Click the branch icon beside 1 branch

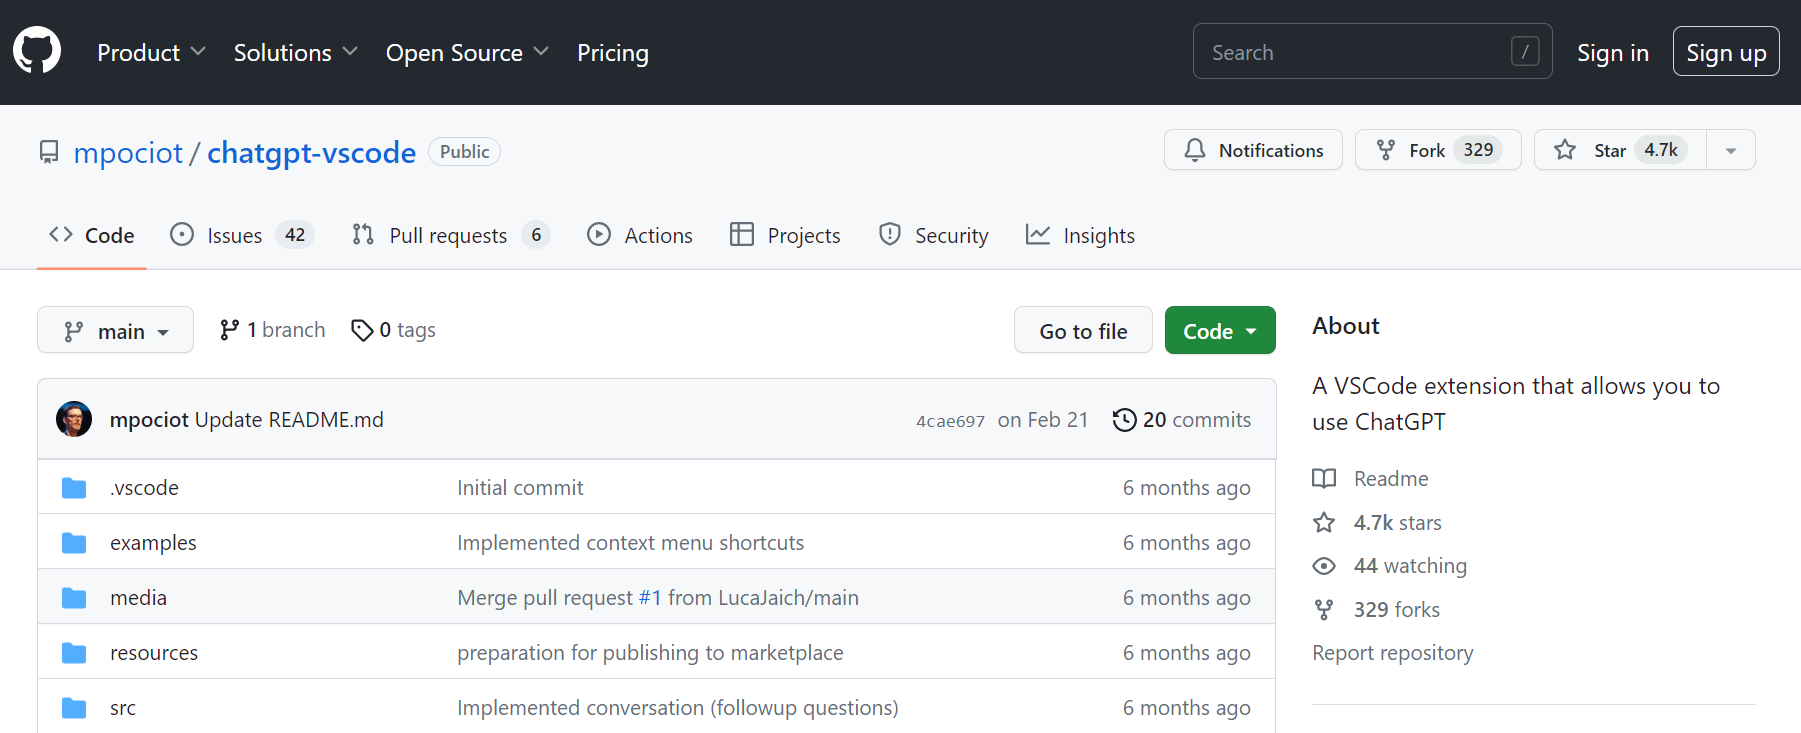tap(230, 330)
